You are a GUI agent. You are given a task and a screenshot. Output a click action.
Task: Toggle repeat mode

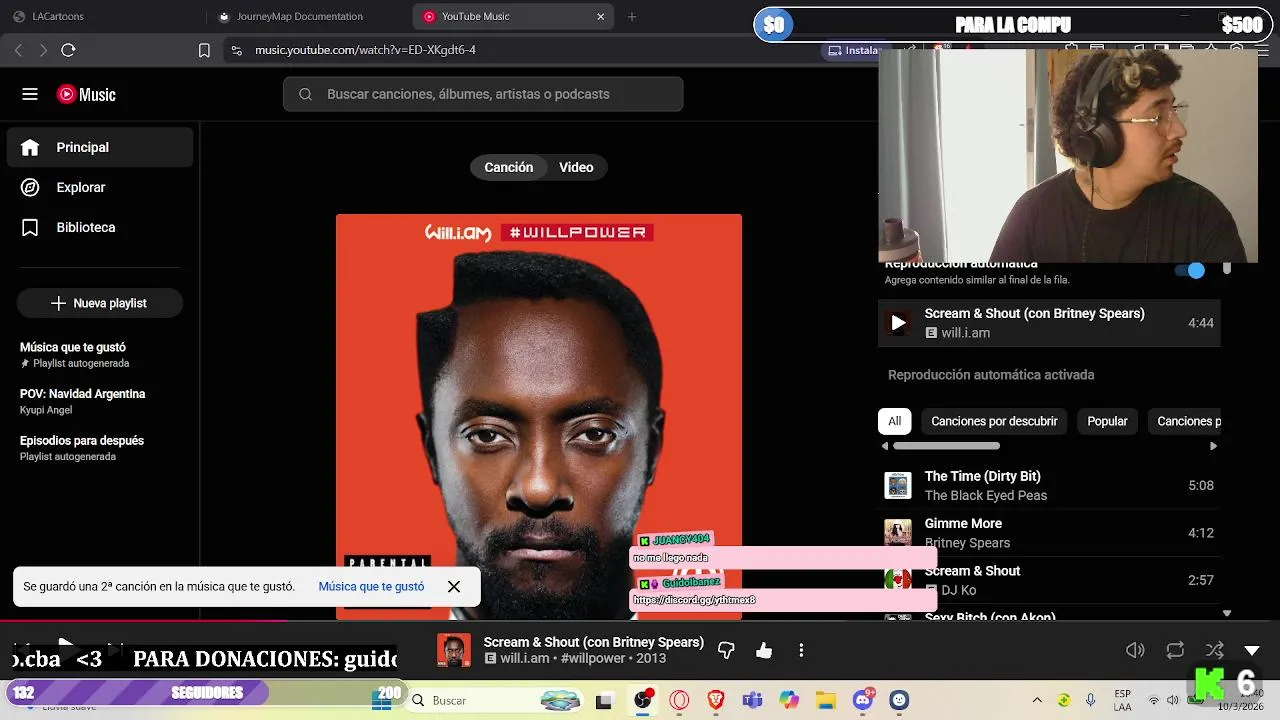pos(1175,650)
